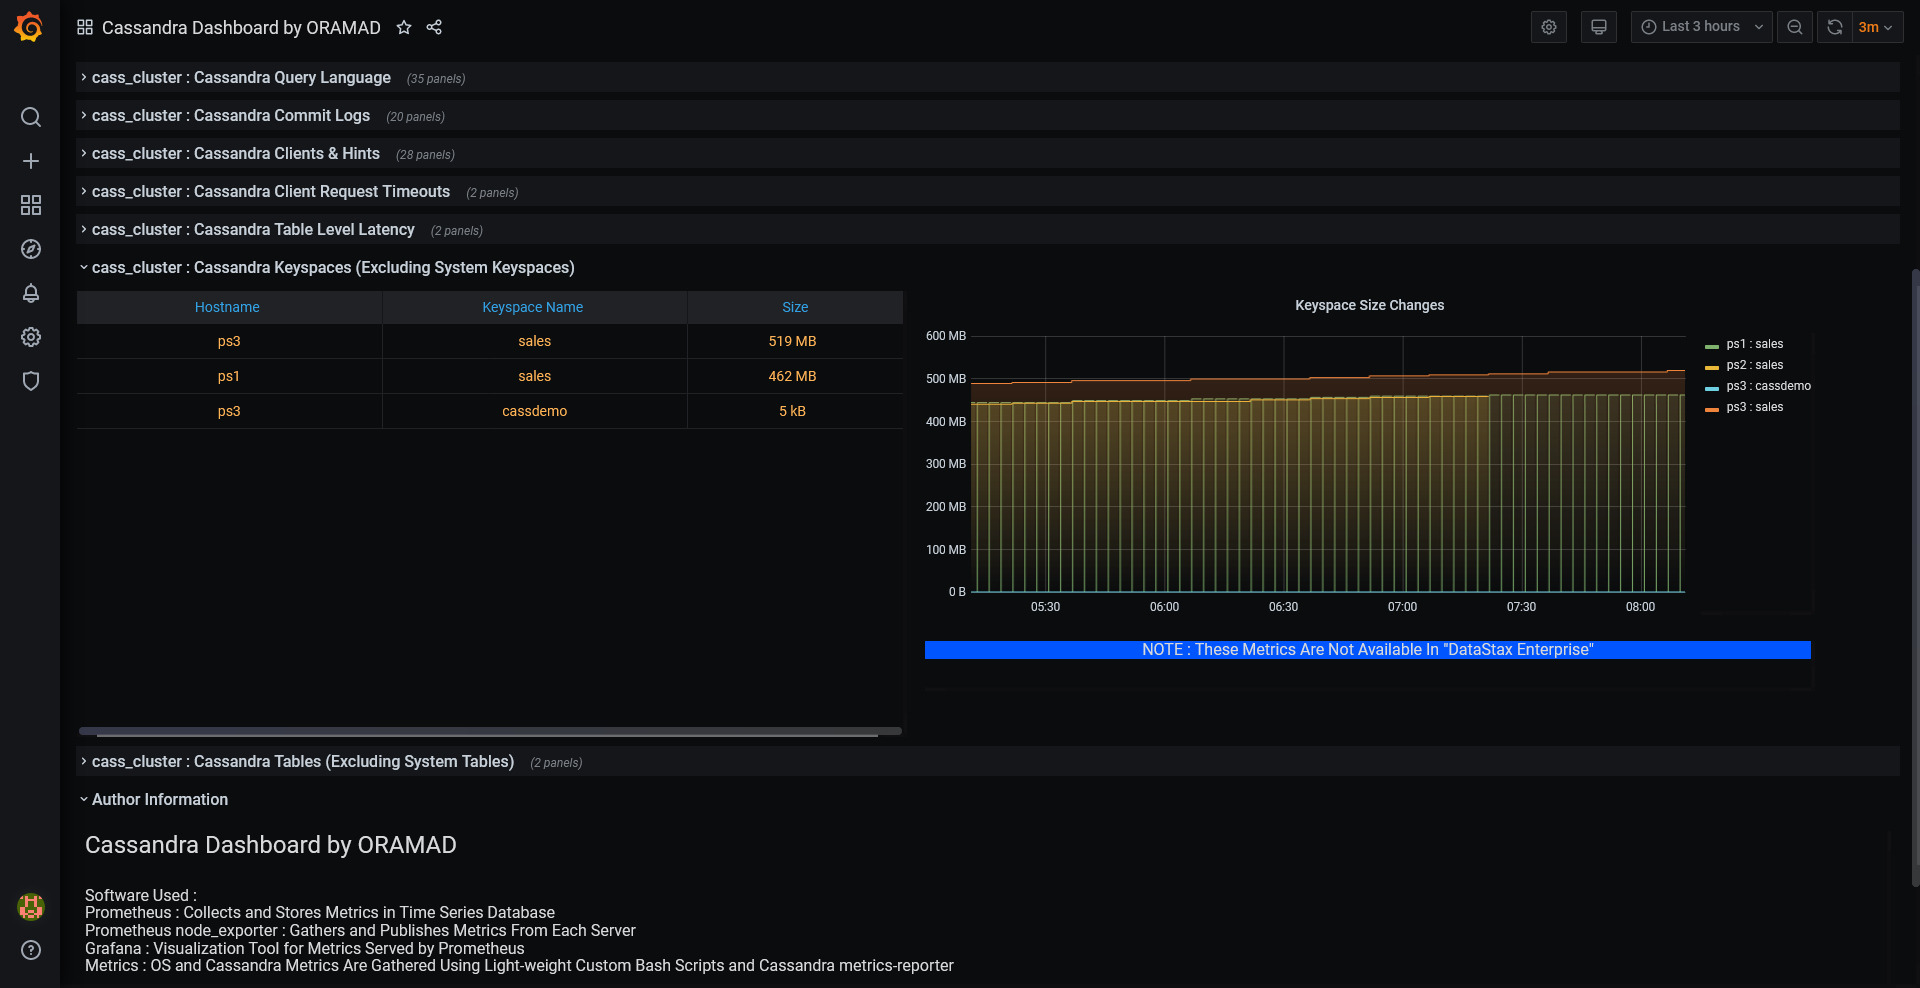Screen dimensions: 1920x988
Task: Open the 3m refresh interval dropdown
Action: (x=1876, y=27)
